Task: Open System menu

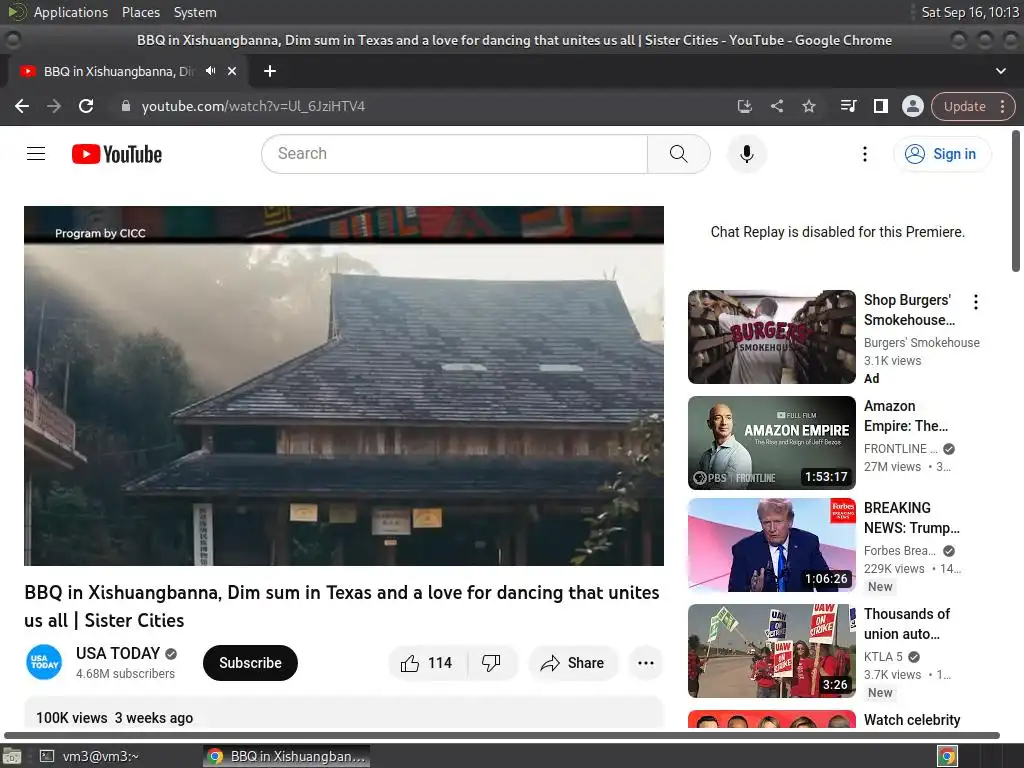Action: click(x=195, y=12)
